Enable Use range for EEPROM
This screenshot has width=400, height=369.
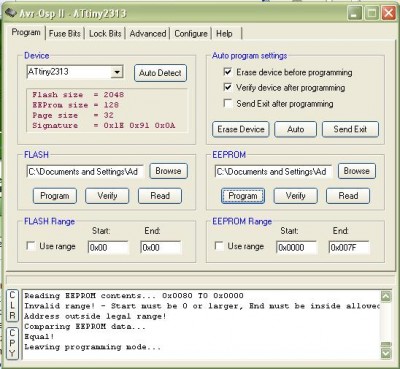[x=219, y=246]
